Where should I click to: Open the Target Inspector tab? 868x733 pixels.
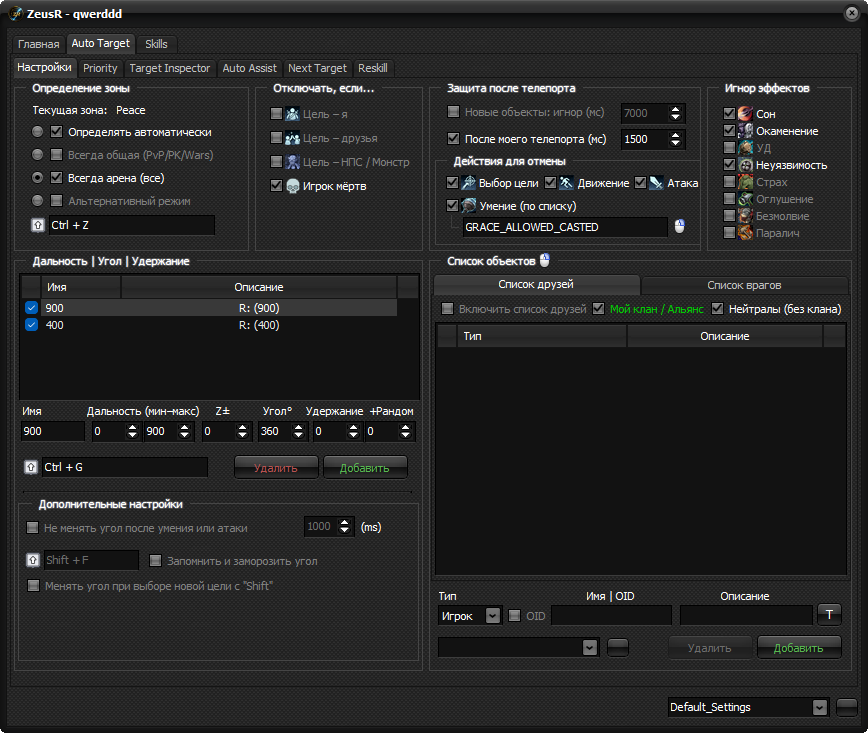(x=169, y=68)
